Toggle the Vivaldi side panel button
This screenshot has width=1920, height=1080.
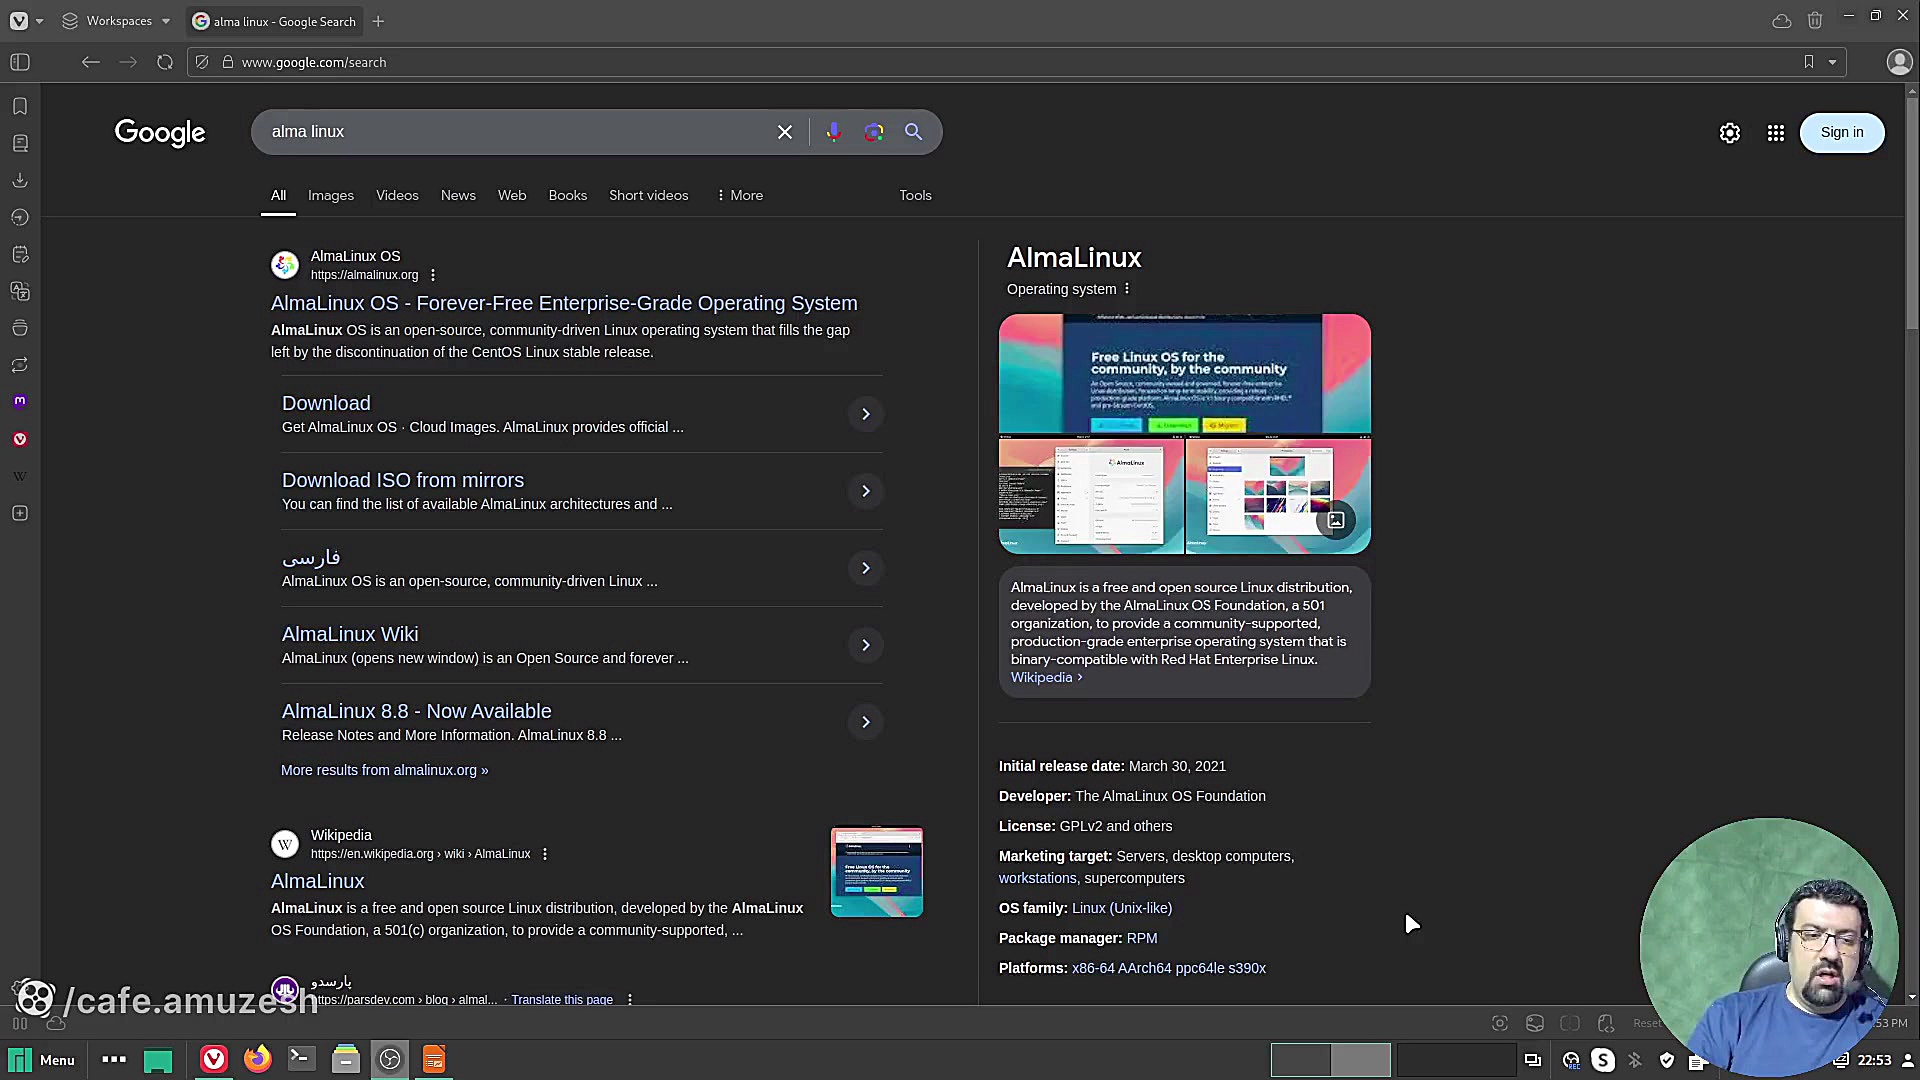click(20, 62)
